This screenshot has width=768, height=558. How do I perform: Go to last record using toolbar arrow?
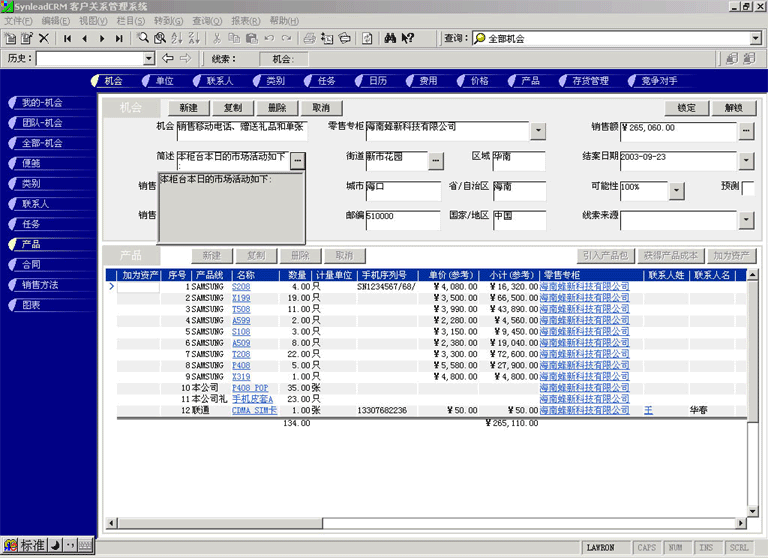tap(119, 38)
